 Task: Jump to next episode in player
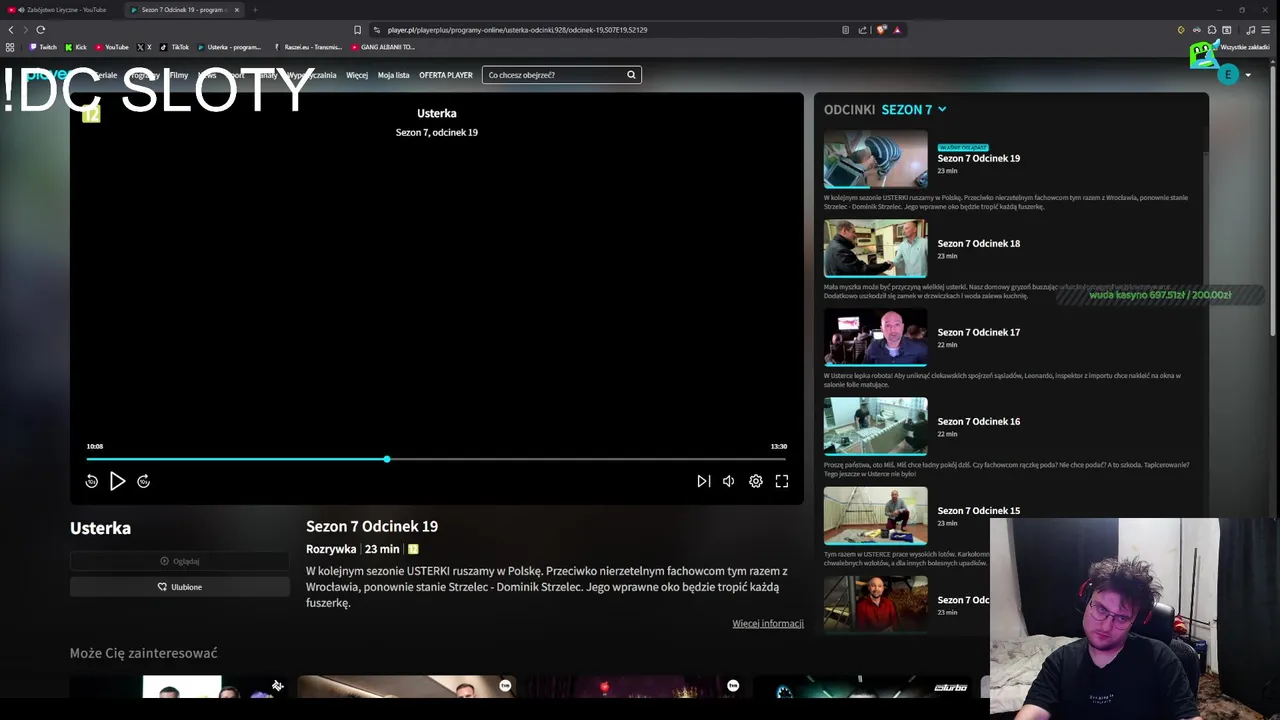[703, 481]
